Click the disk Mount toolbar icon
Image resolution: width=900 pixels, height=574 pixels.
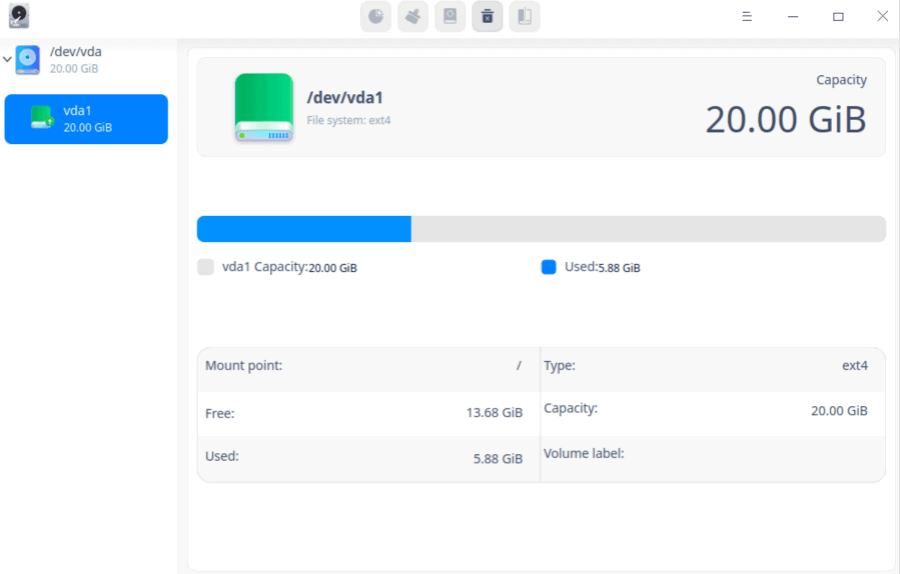click(450, 17)
